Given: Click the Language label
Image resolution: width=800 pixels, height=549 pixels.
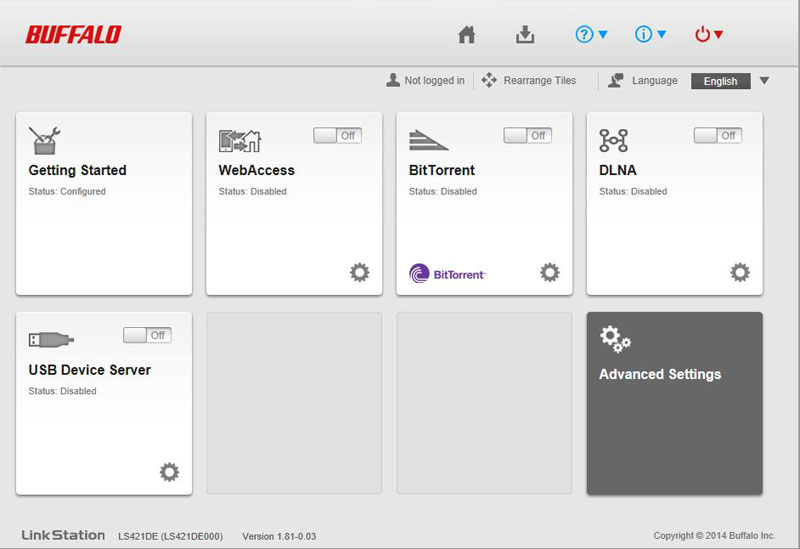Looking at the screenshot, I should tap(655, 81).
